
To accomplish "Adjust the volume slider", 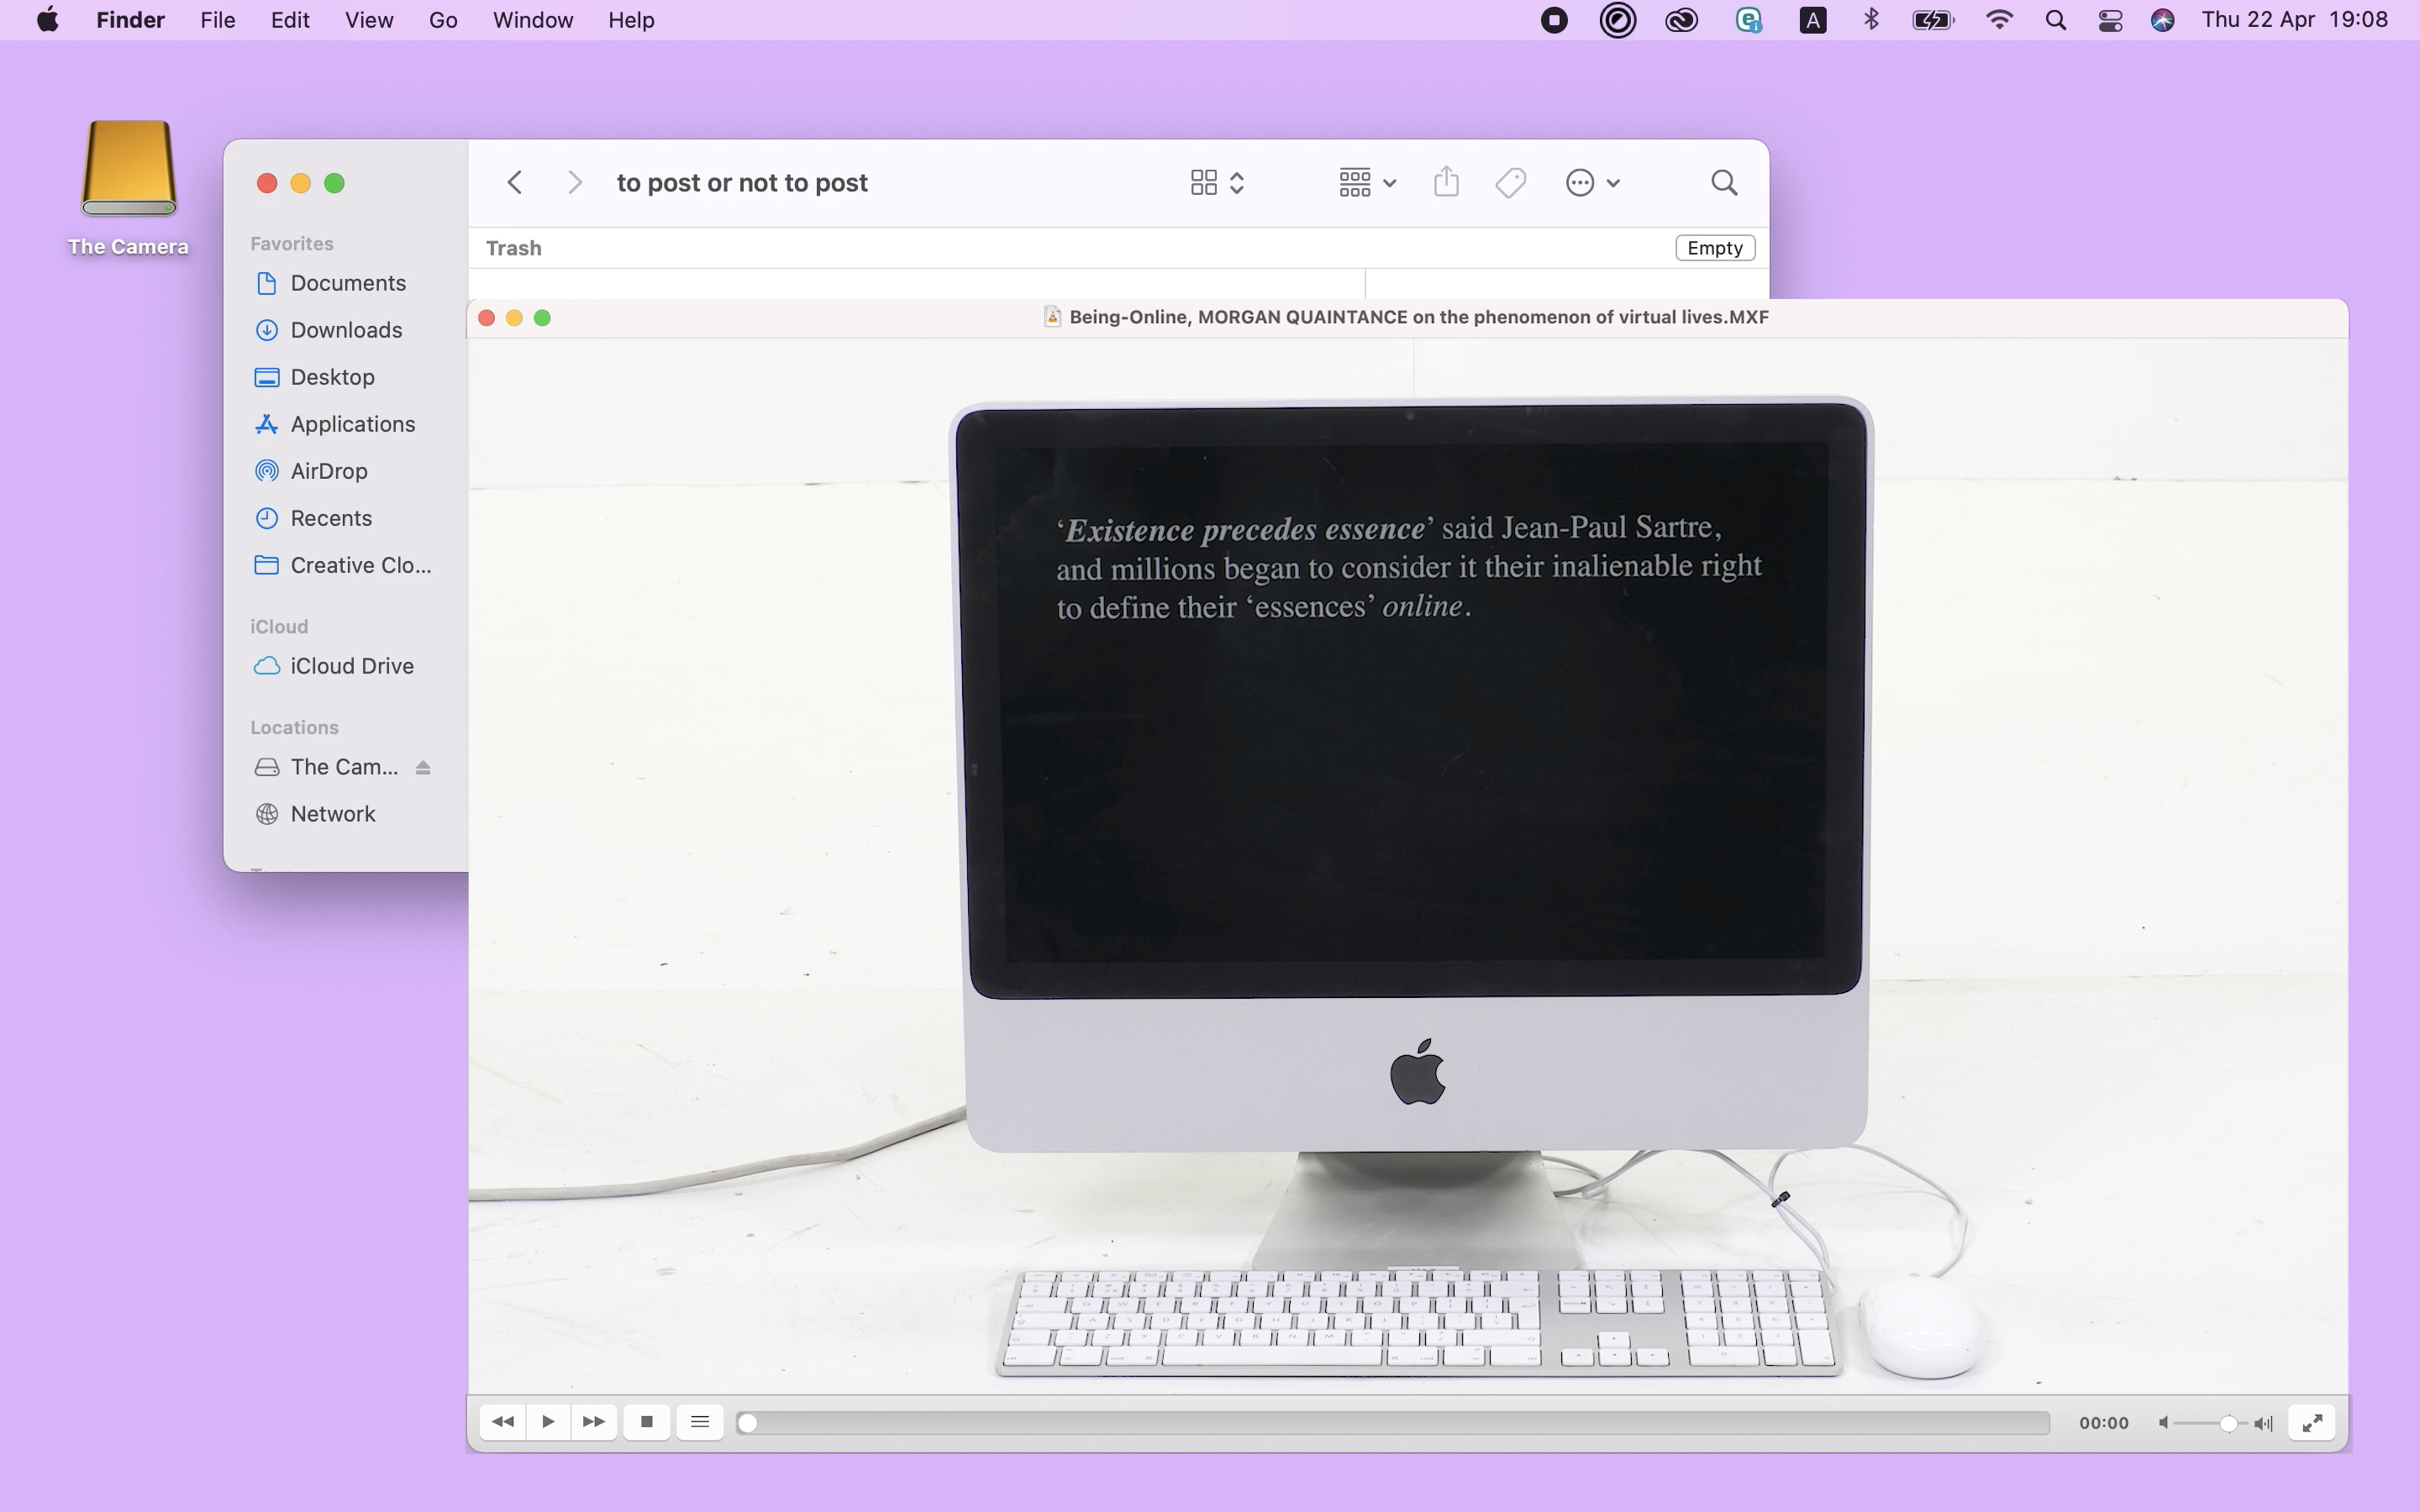I will click(2209, 1423).
